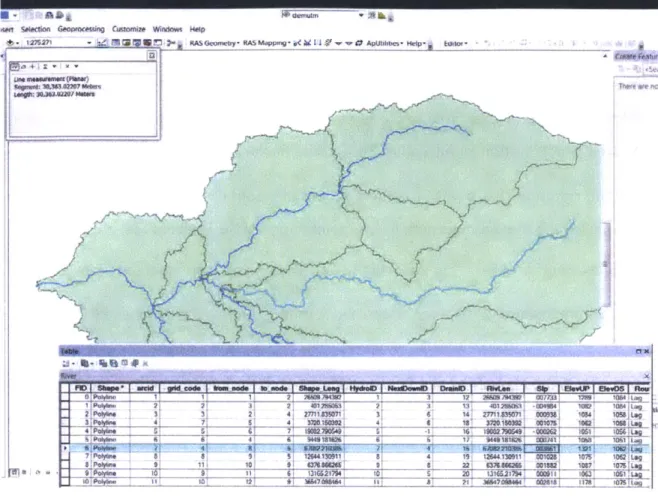Click the Shape_Leng column header

(319, 388)
